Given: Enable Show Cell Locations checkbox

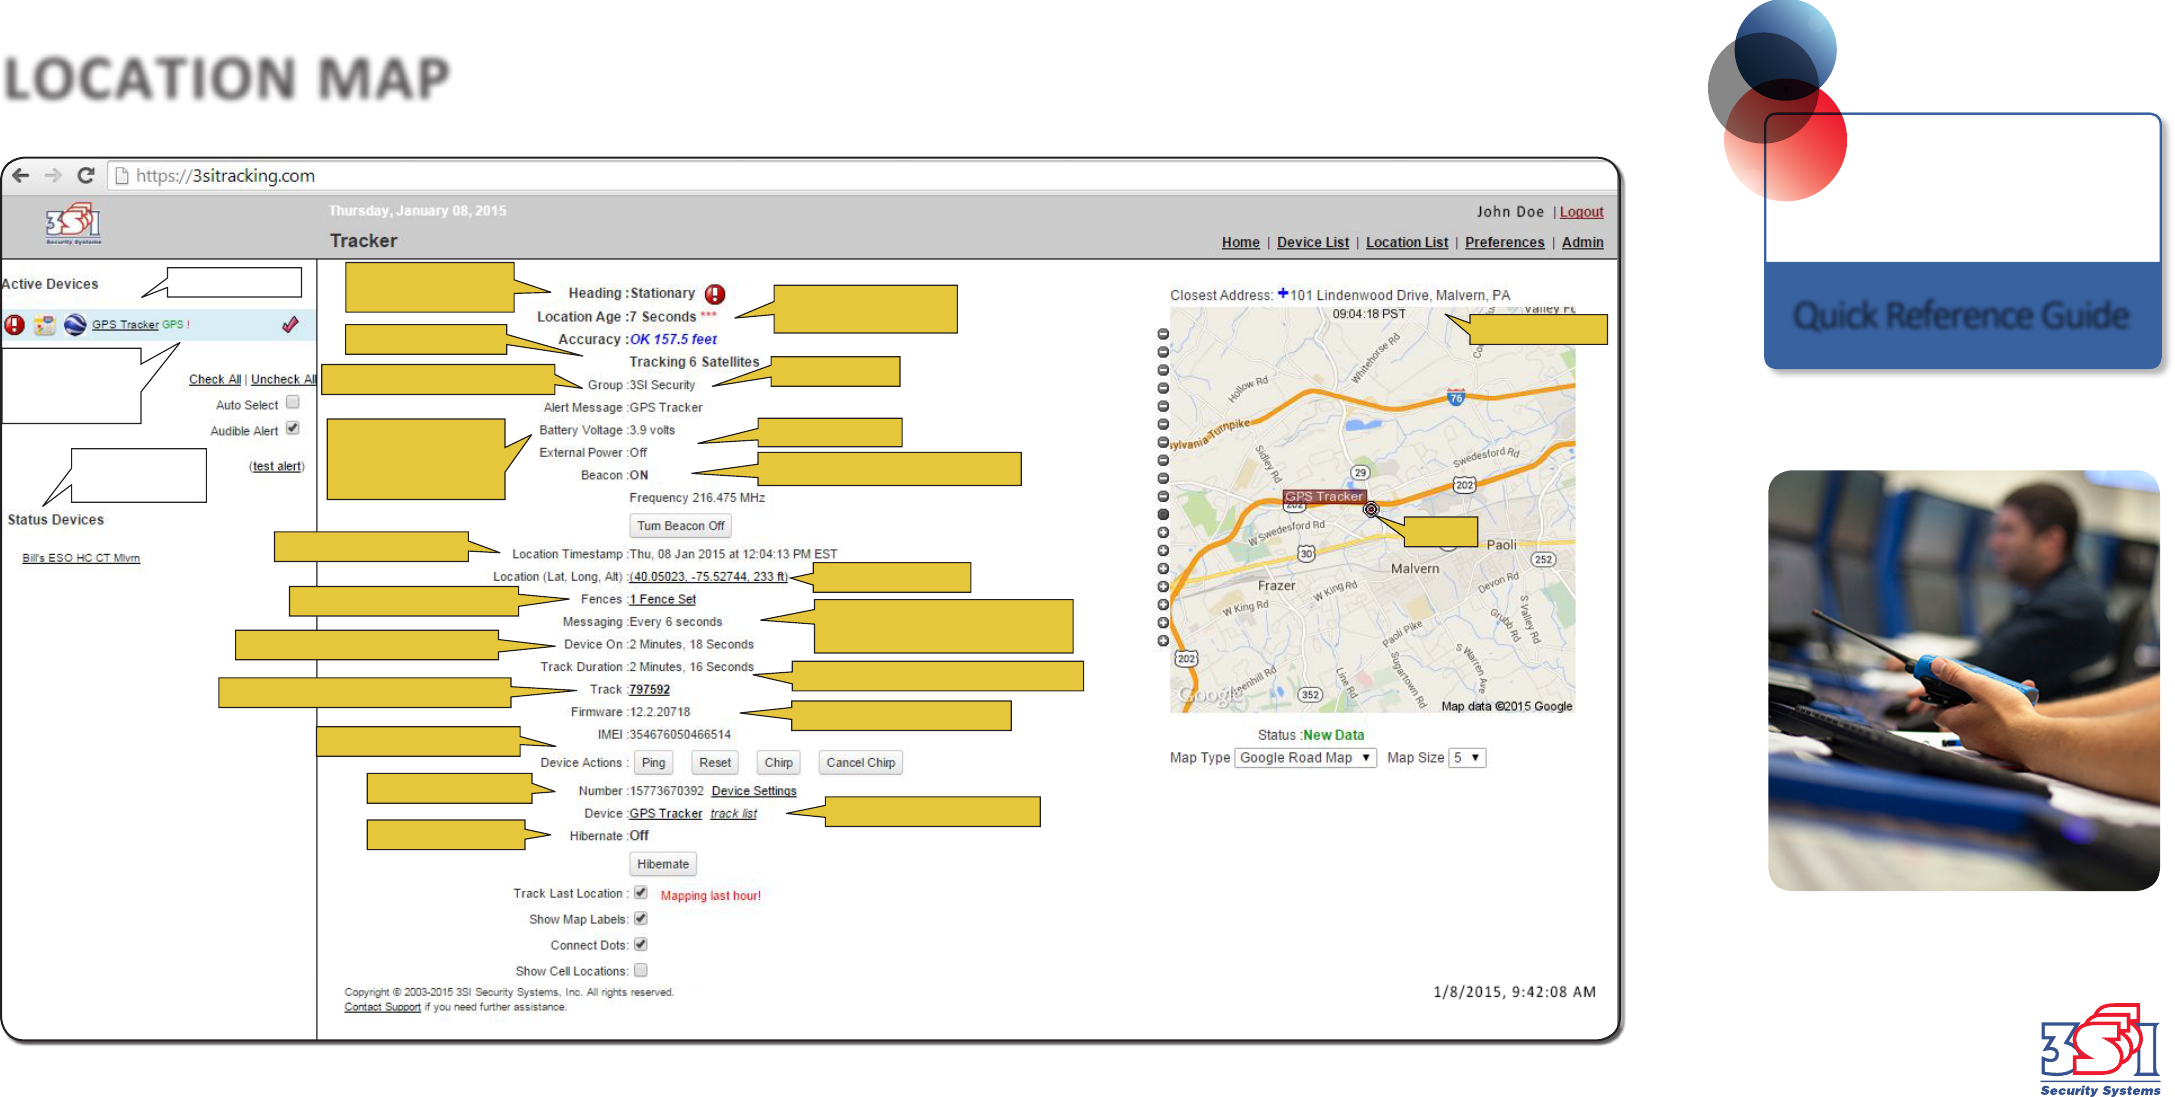Looking at the screenshot, I should (x=641, y=970).
